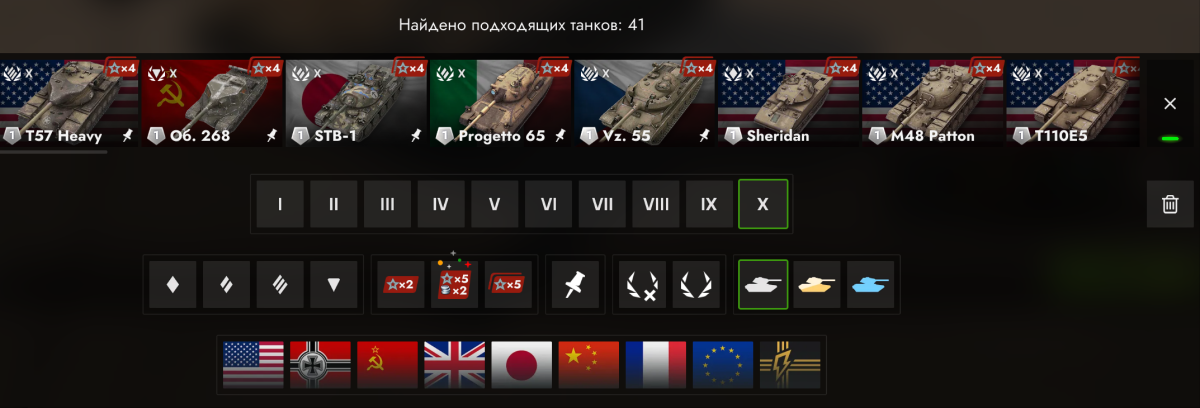The width and height of the screenshot is (1200, 408).
Task: Filter by Japanese nation flag
Action: click(522, 364)
